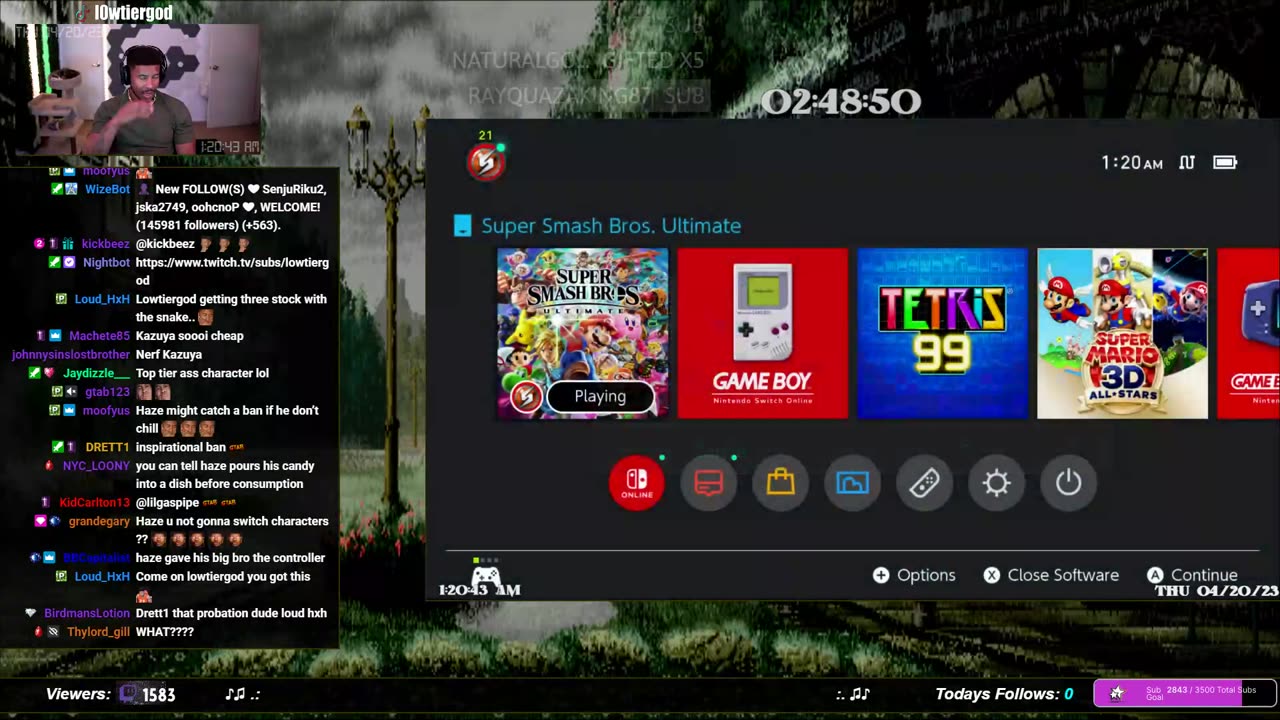
Task: Click the Todays Follows counter
Action: click(1004, 694)
